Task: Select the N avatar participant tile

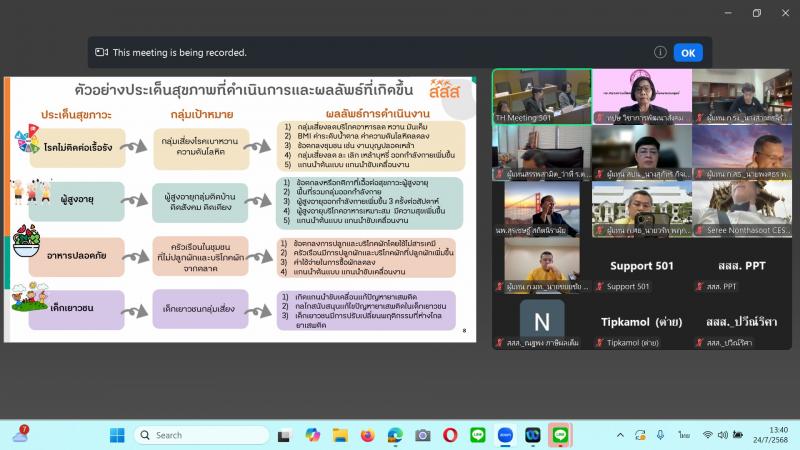Action: click(x=542, y=321)
